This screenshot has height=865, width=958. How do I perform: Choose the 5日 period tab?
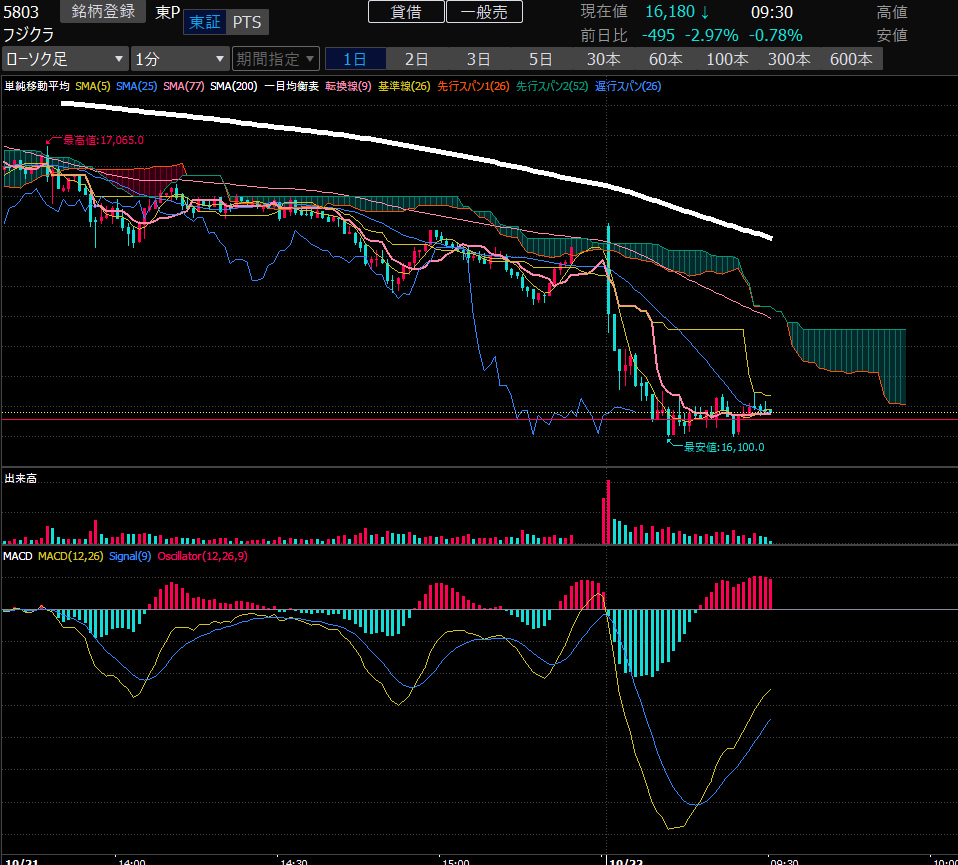click(540, 59)
